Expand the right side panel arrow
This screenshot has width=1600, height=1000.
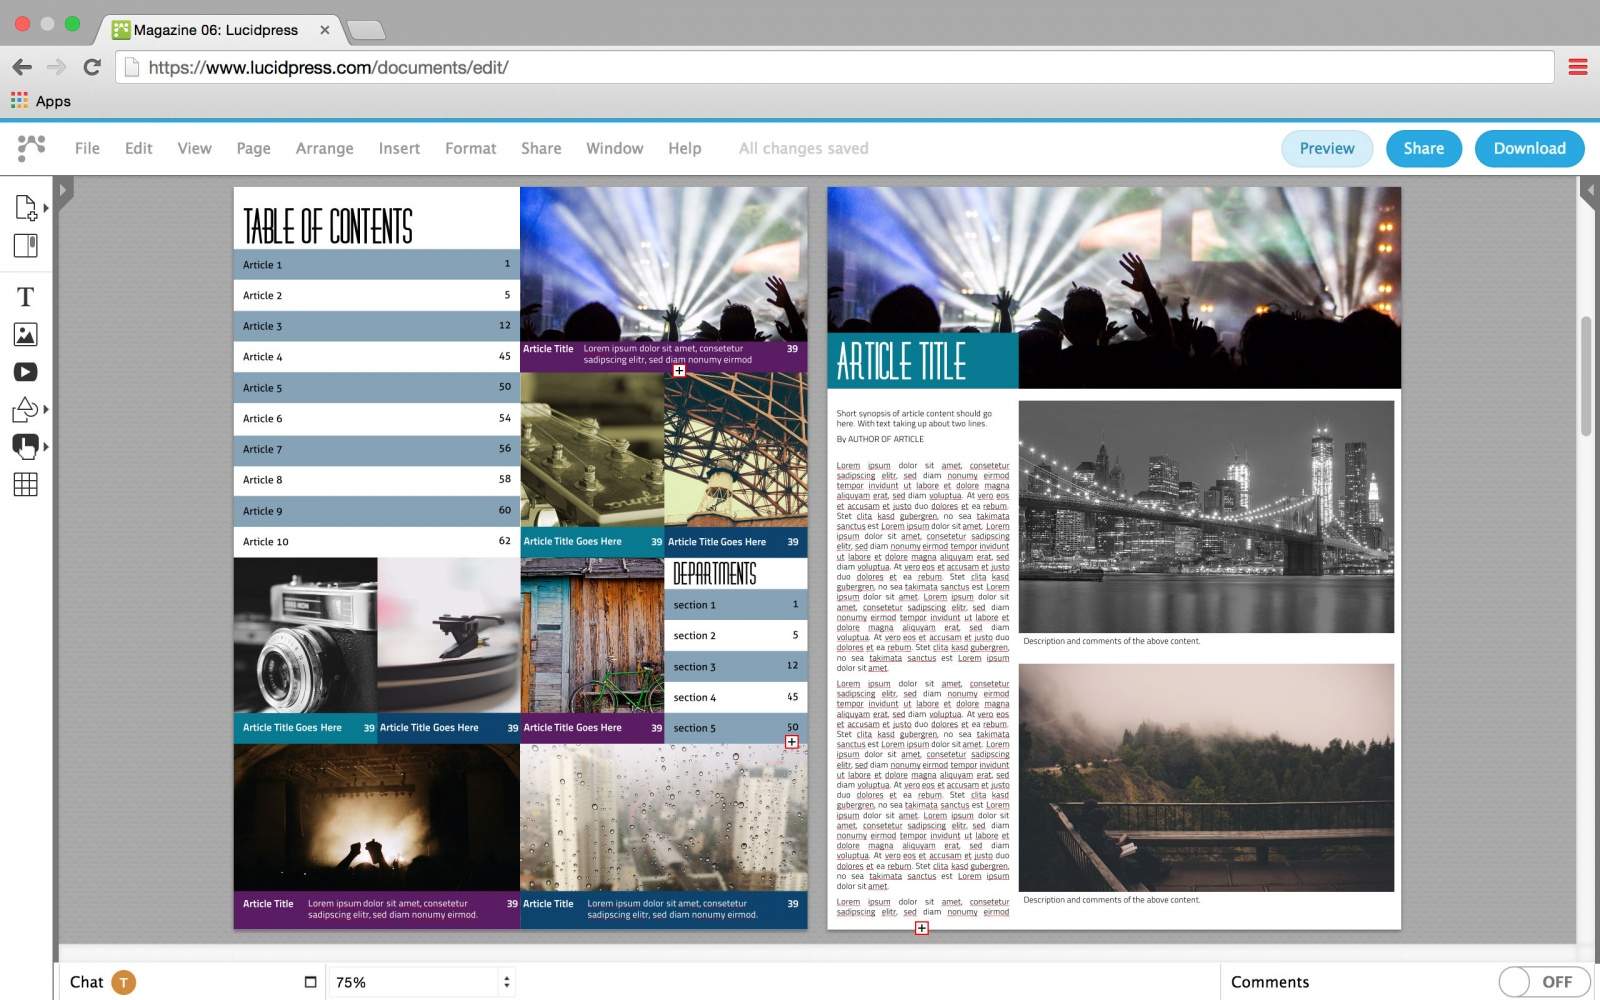click(1588, 190)
